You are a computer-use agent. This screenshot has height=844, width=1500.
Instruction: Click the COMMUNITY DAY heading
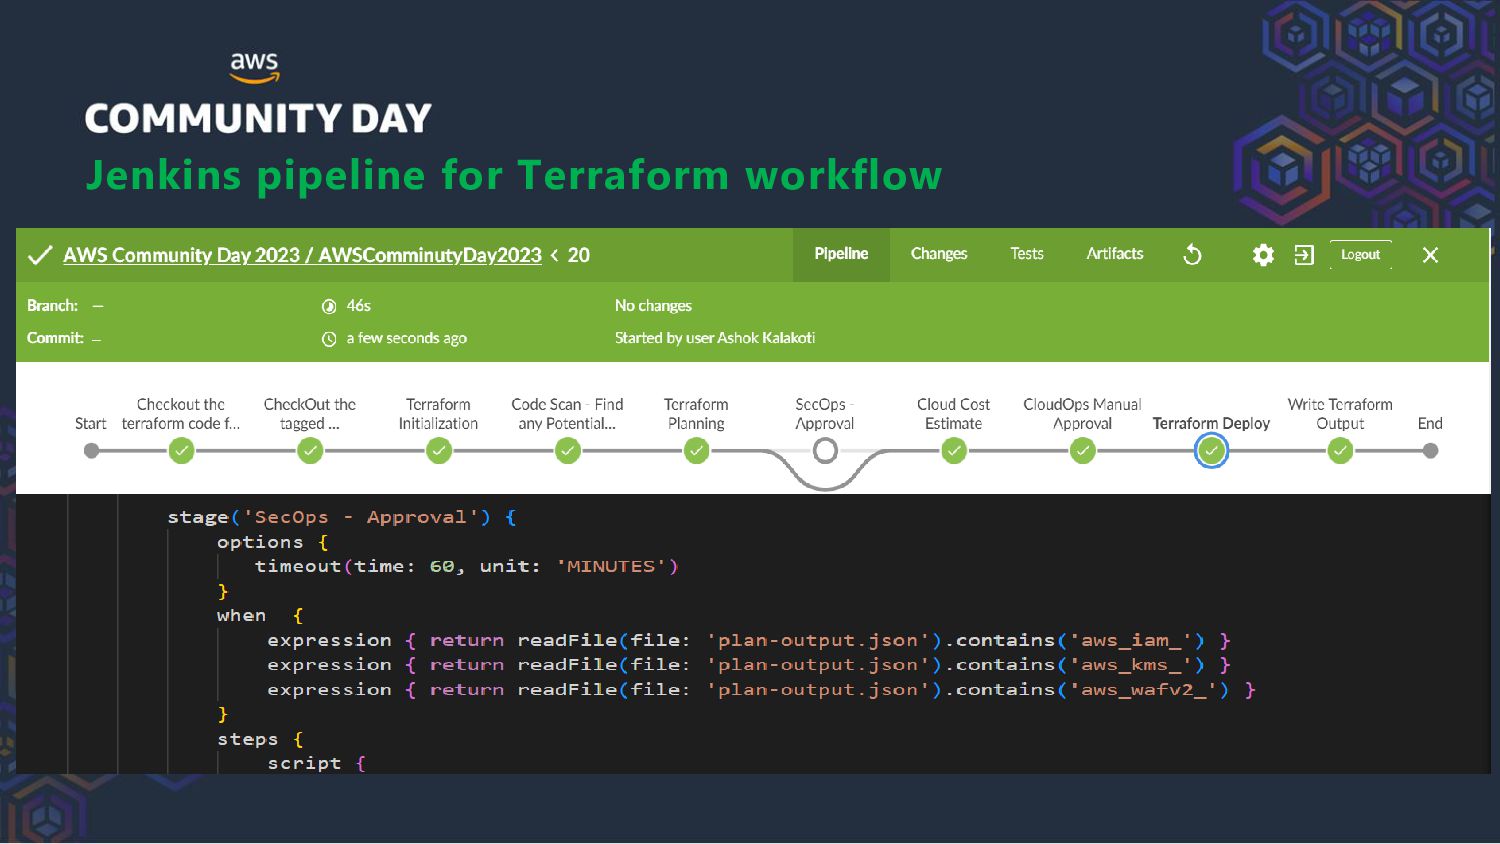click(258, 119)
